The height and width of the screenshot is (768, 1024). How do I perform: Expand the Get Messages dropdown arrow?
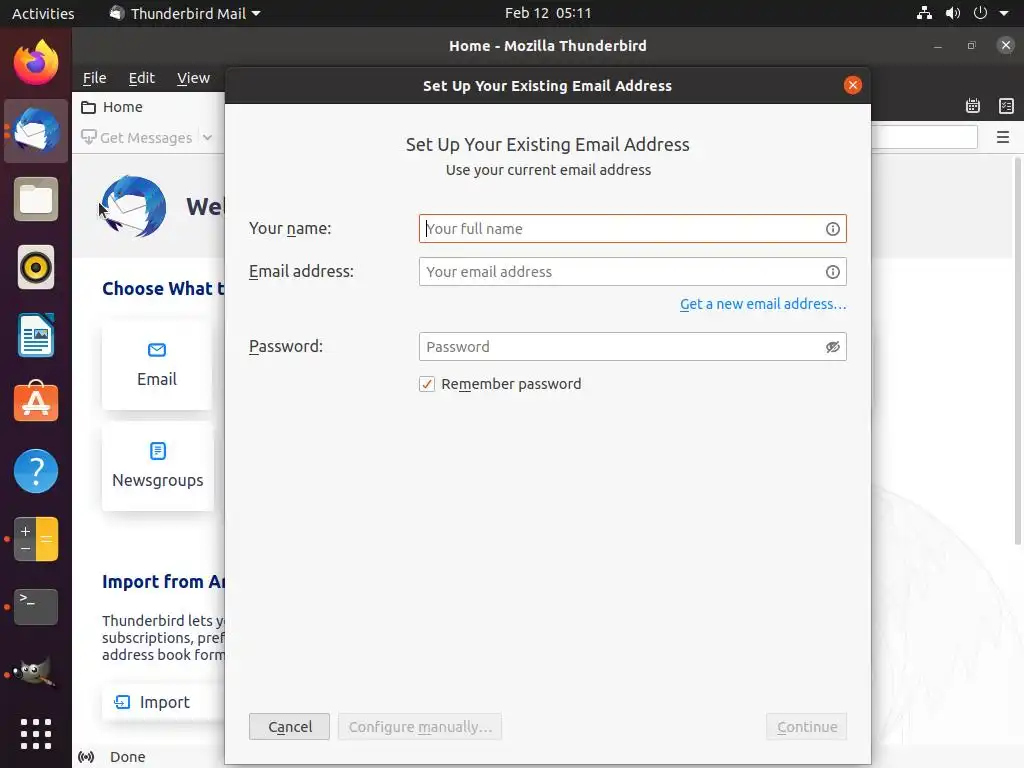(x=208, y=138)
